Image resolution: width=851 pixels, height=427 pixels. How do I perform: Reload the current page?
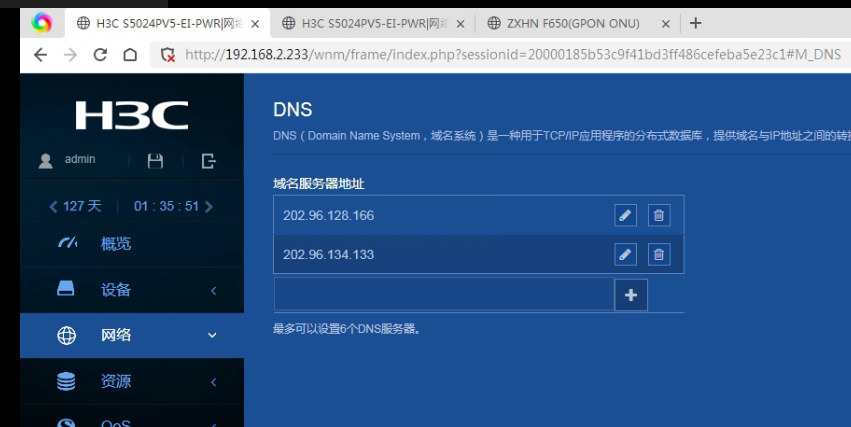tap(100, 55)
